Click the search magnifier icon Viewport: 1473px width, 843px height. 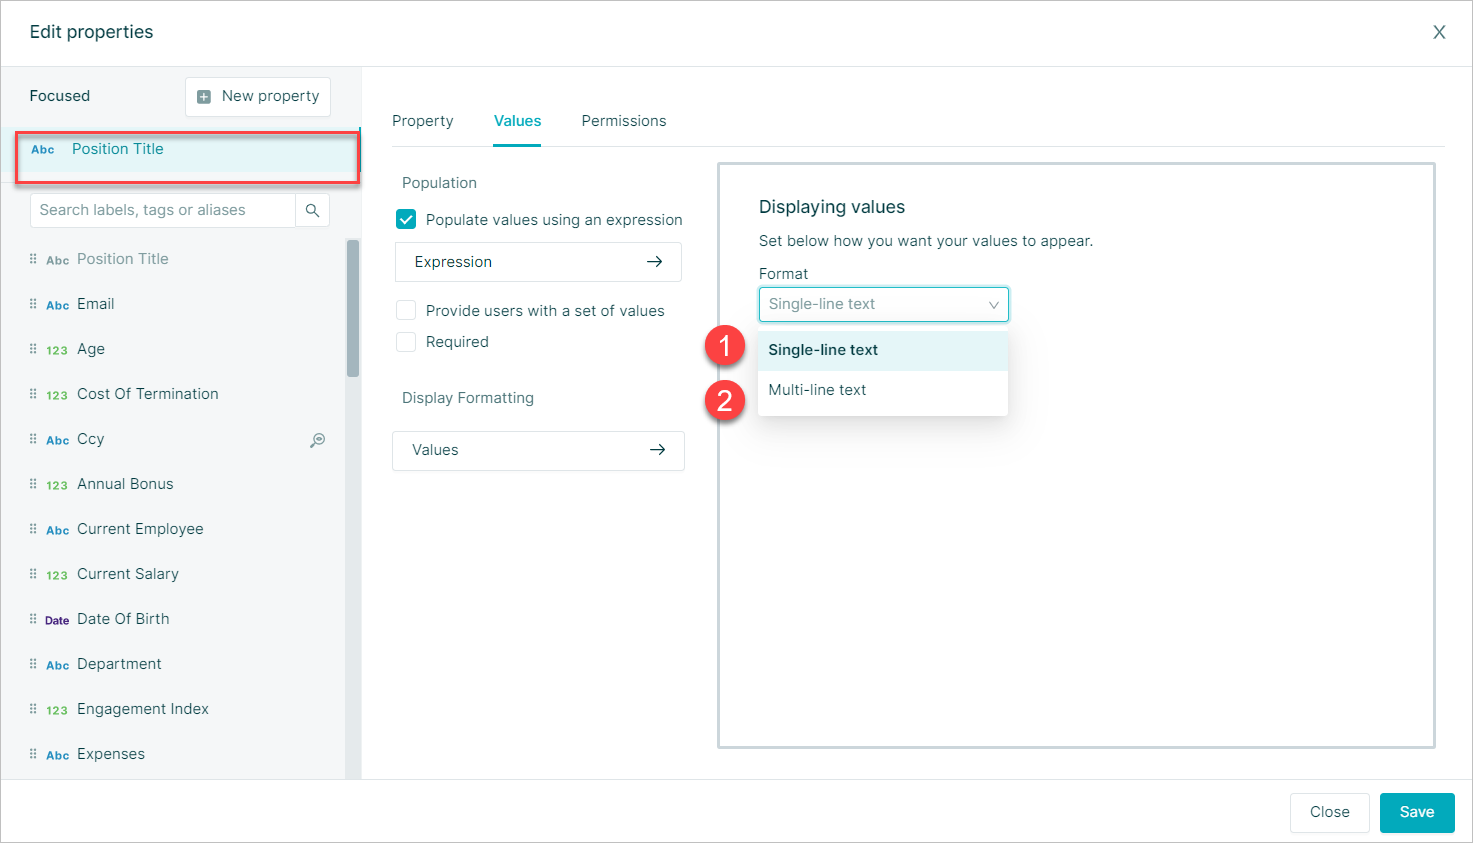(x=312, y=210)
